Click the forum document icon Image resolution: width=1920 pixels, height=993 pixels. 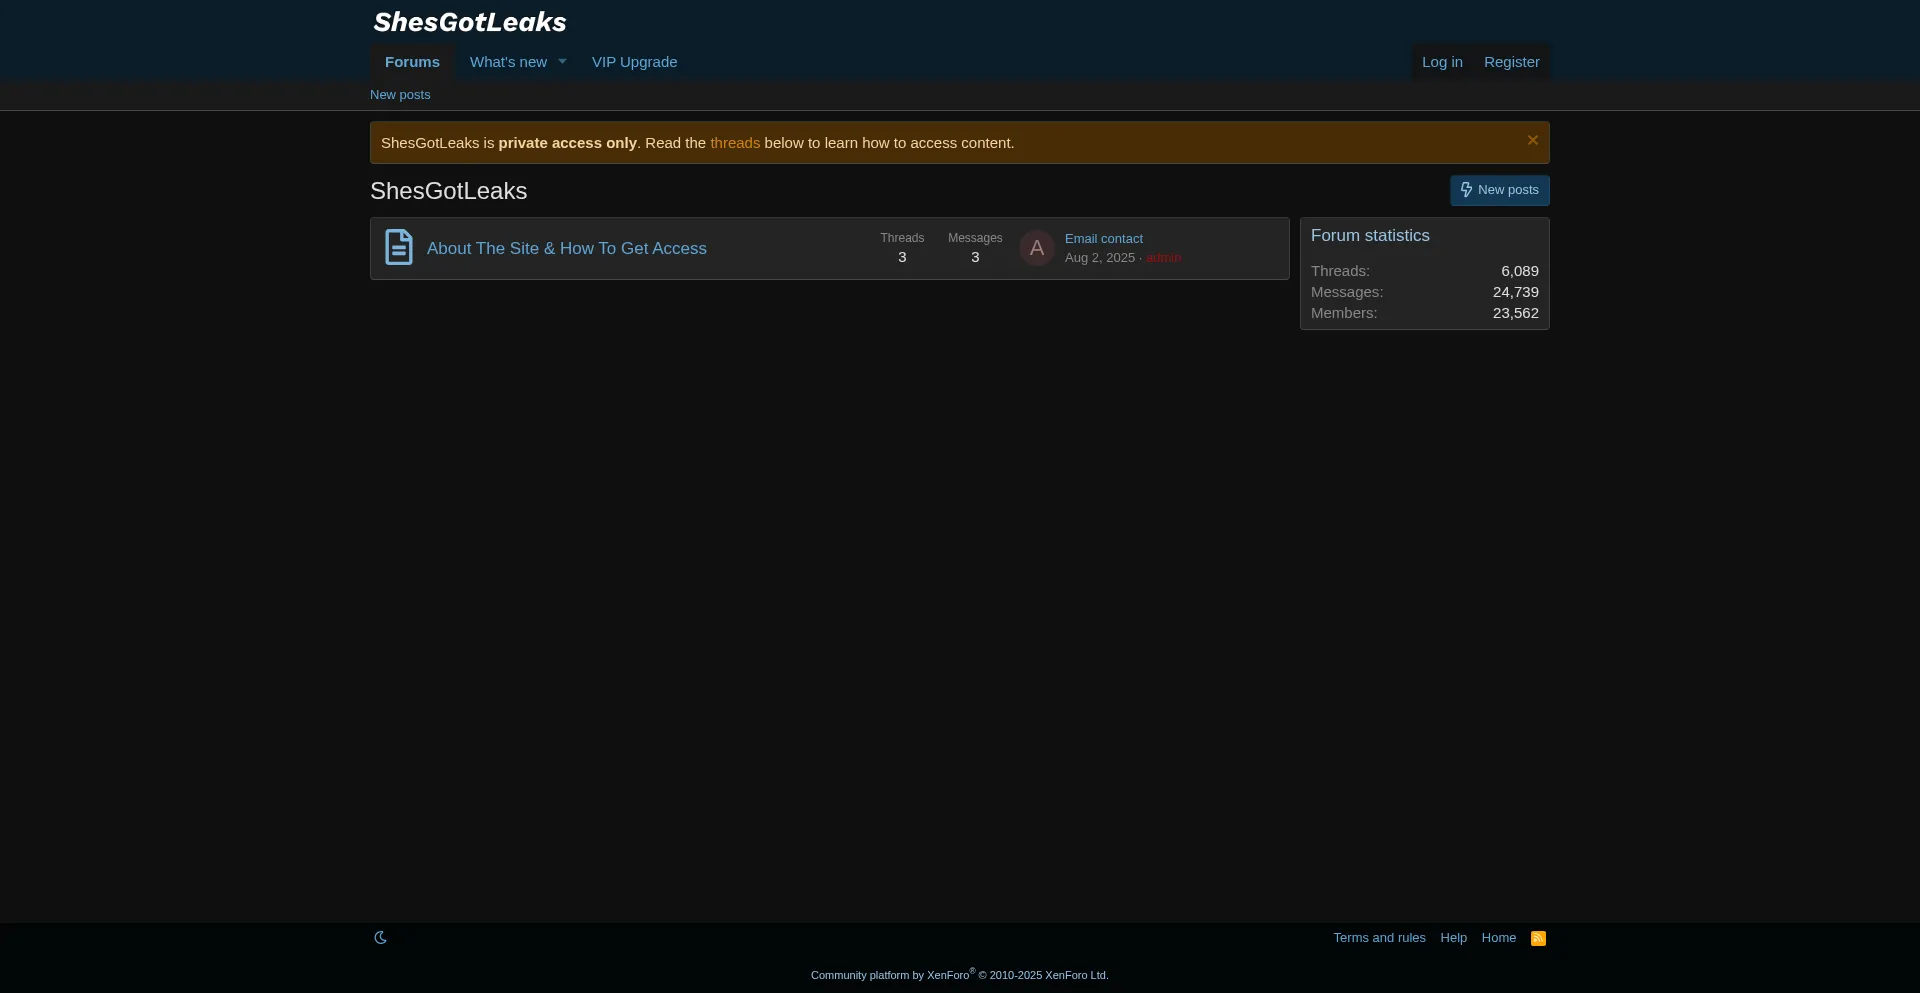tap(399, 248)
